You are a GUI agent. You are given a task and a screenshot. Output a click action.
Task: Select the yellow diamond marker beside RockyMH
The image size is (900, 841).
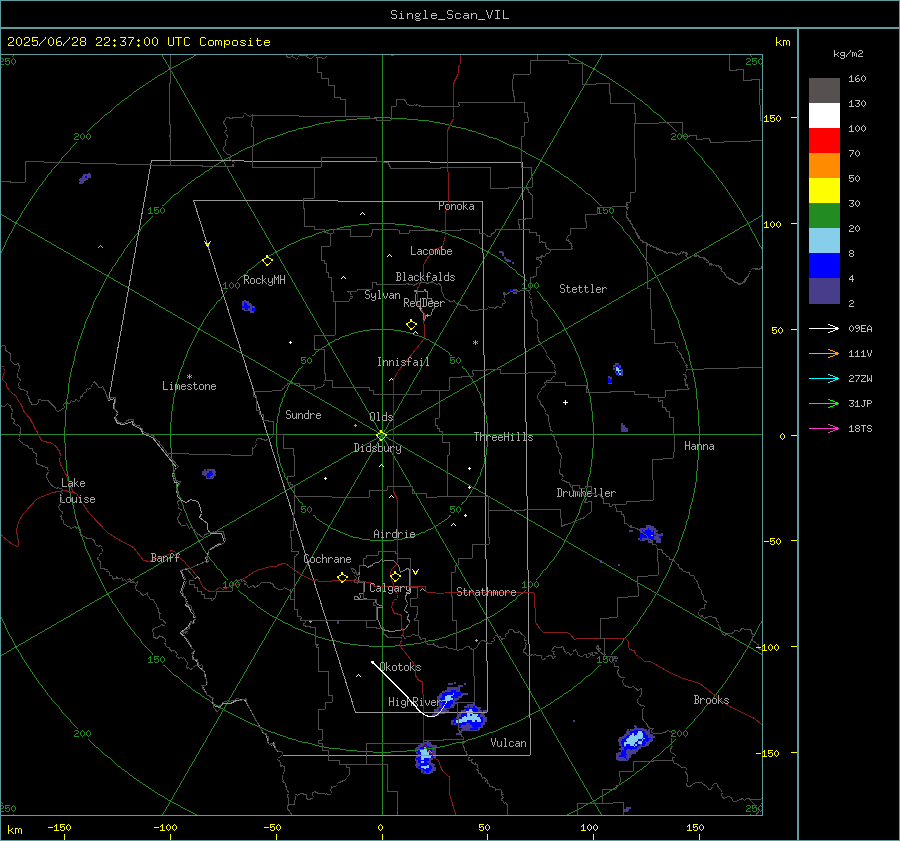267,261
